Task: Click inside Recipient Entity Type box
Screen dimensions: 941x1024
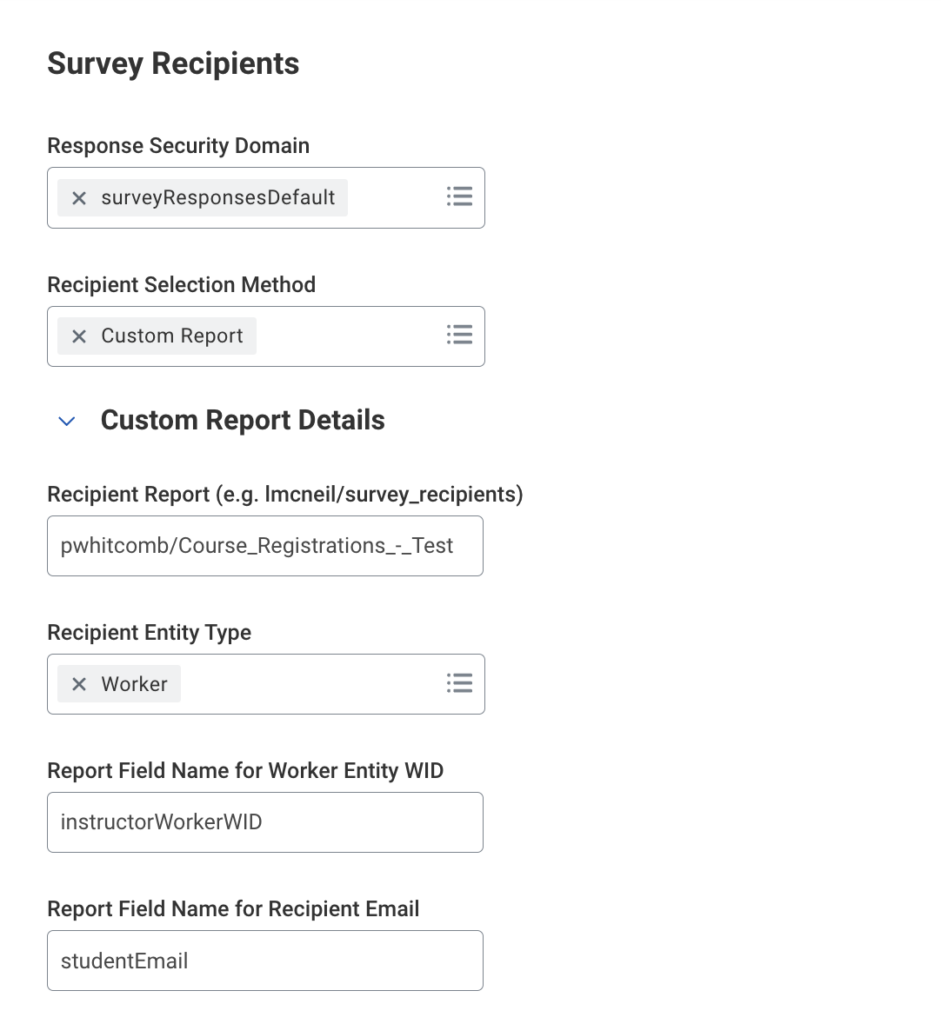Action: [x=310, y=684]
